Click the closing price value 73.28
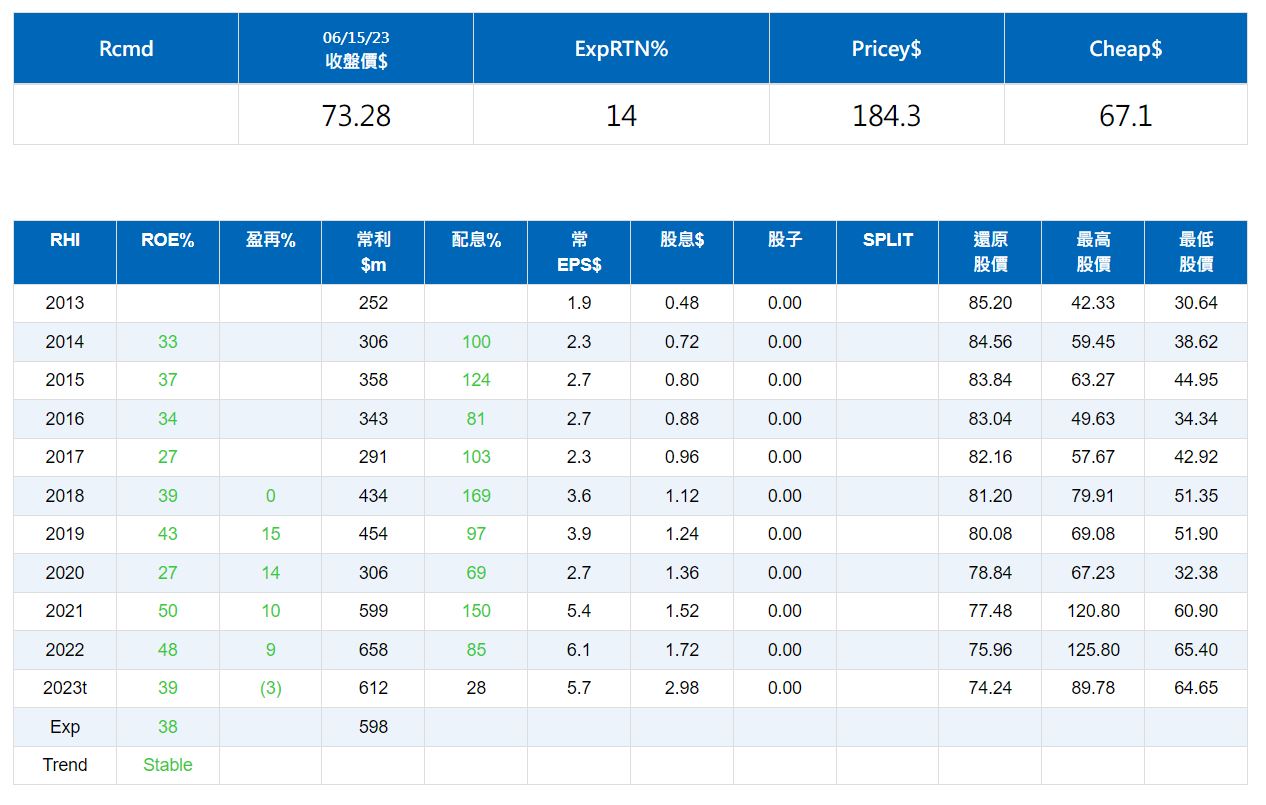 coord(356,116)
